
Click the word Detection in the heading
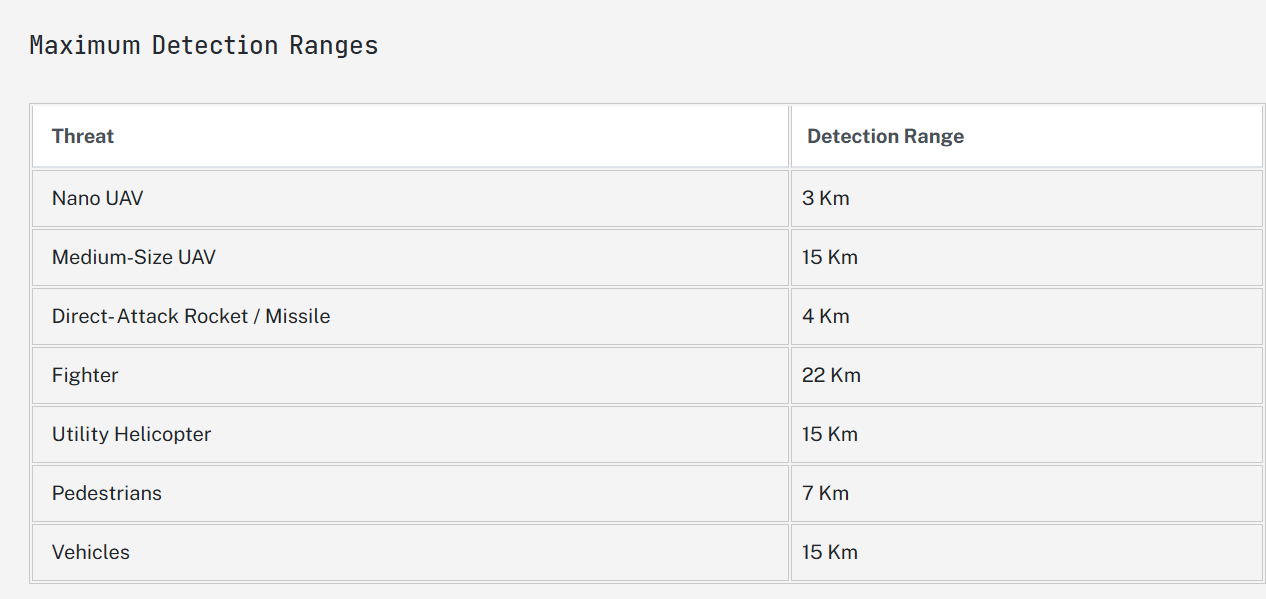[215, 45]
